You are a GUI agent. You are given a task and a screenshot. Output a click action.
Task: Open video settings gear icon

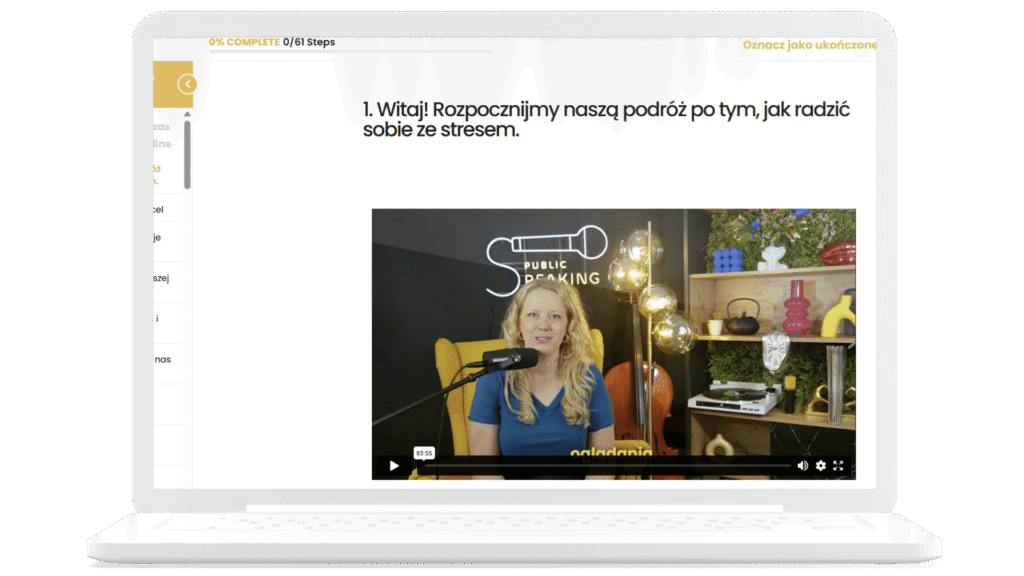[x=821, y=466]
